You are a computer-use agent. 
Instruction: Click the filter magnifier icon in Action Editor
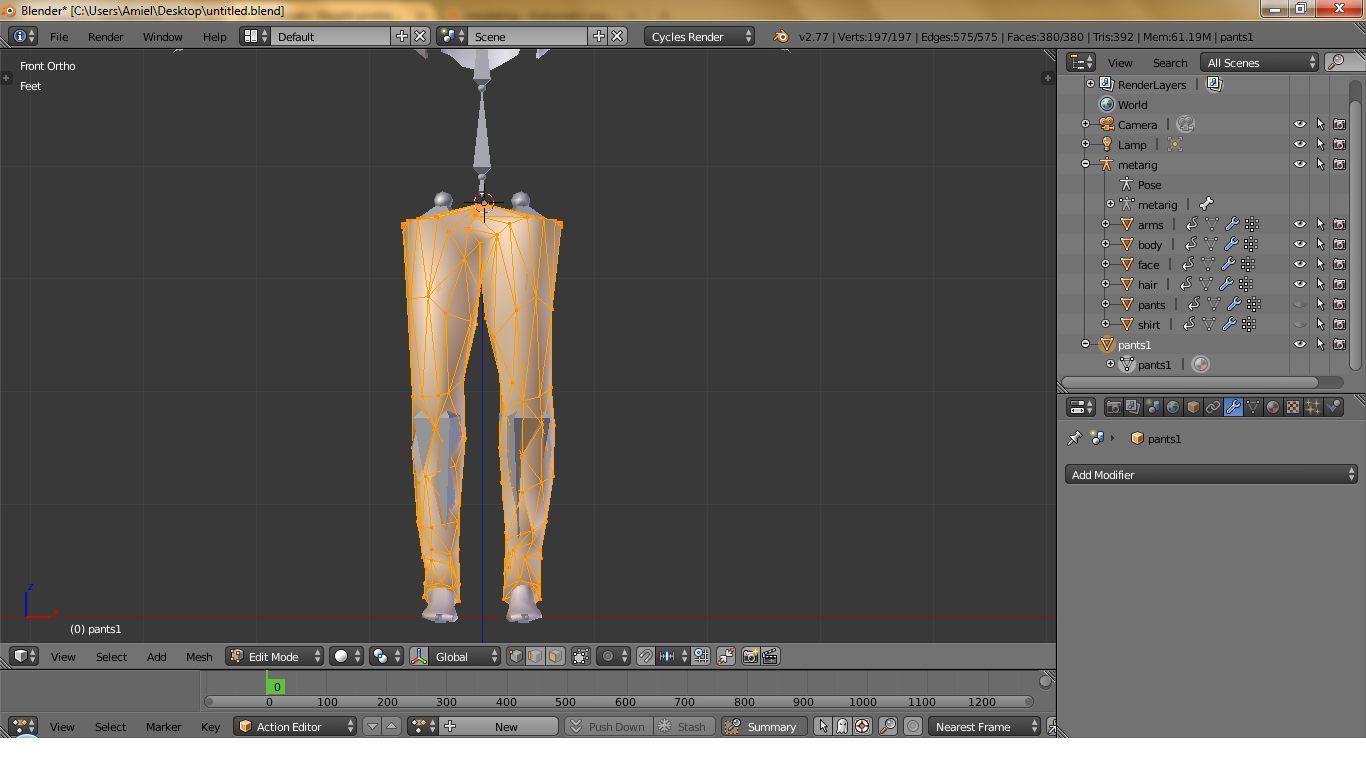pos(888,726)
